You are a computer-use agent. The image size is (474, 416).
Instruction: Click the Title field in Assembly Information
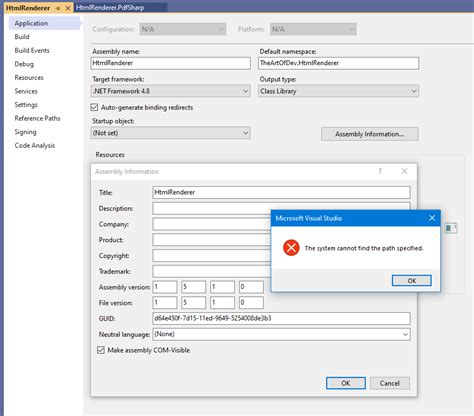tap(281, 192)
